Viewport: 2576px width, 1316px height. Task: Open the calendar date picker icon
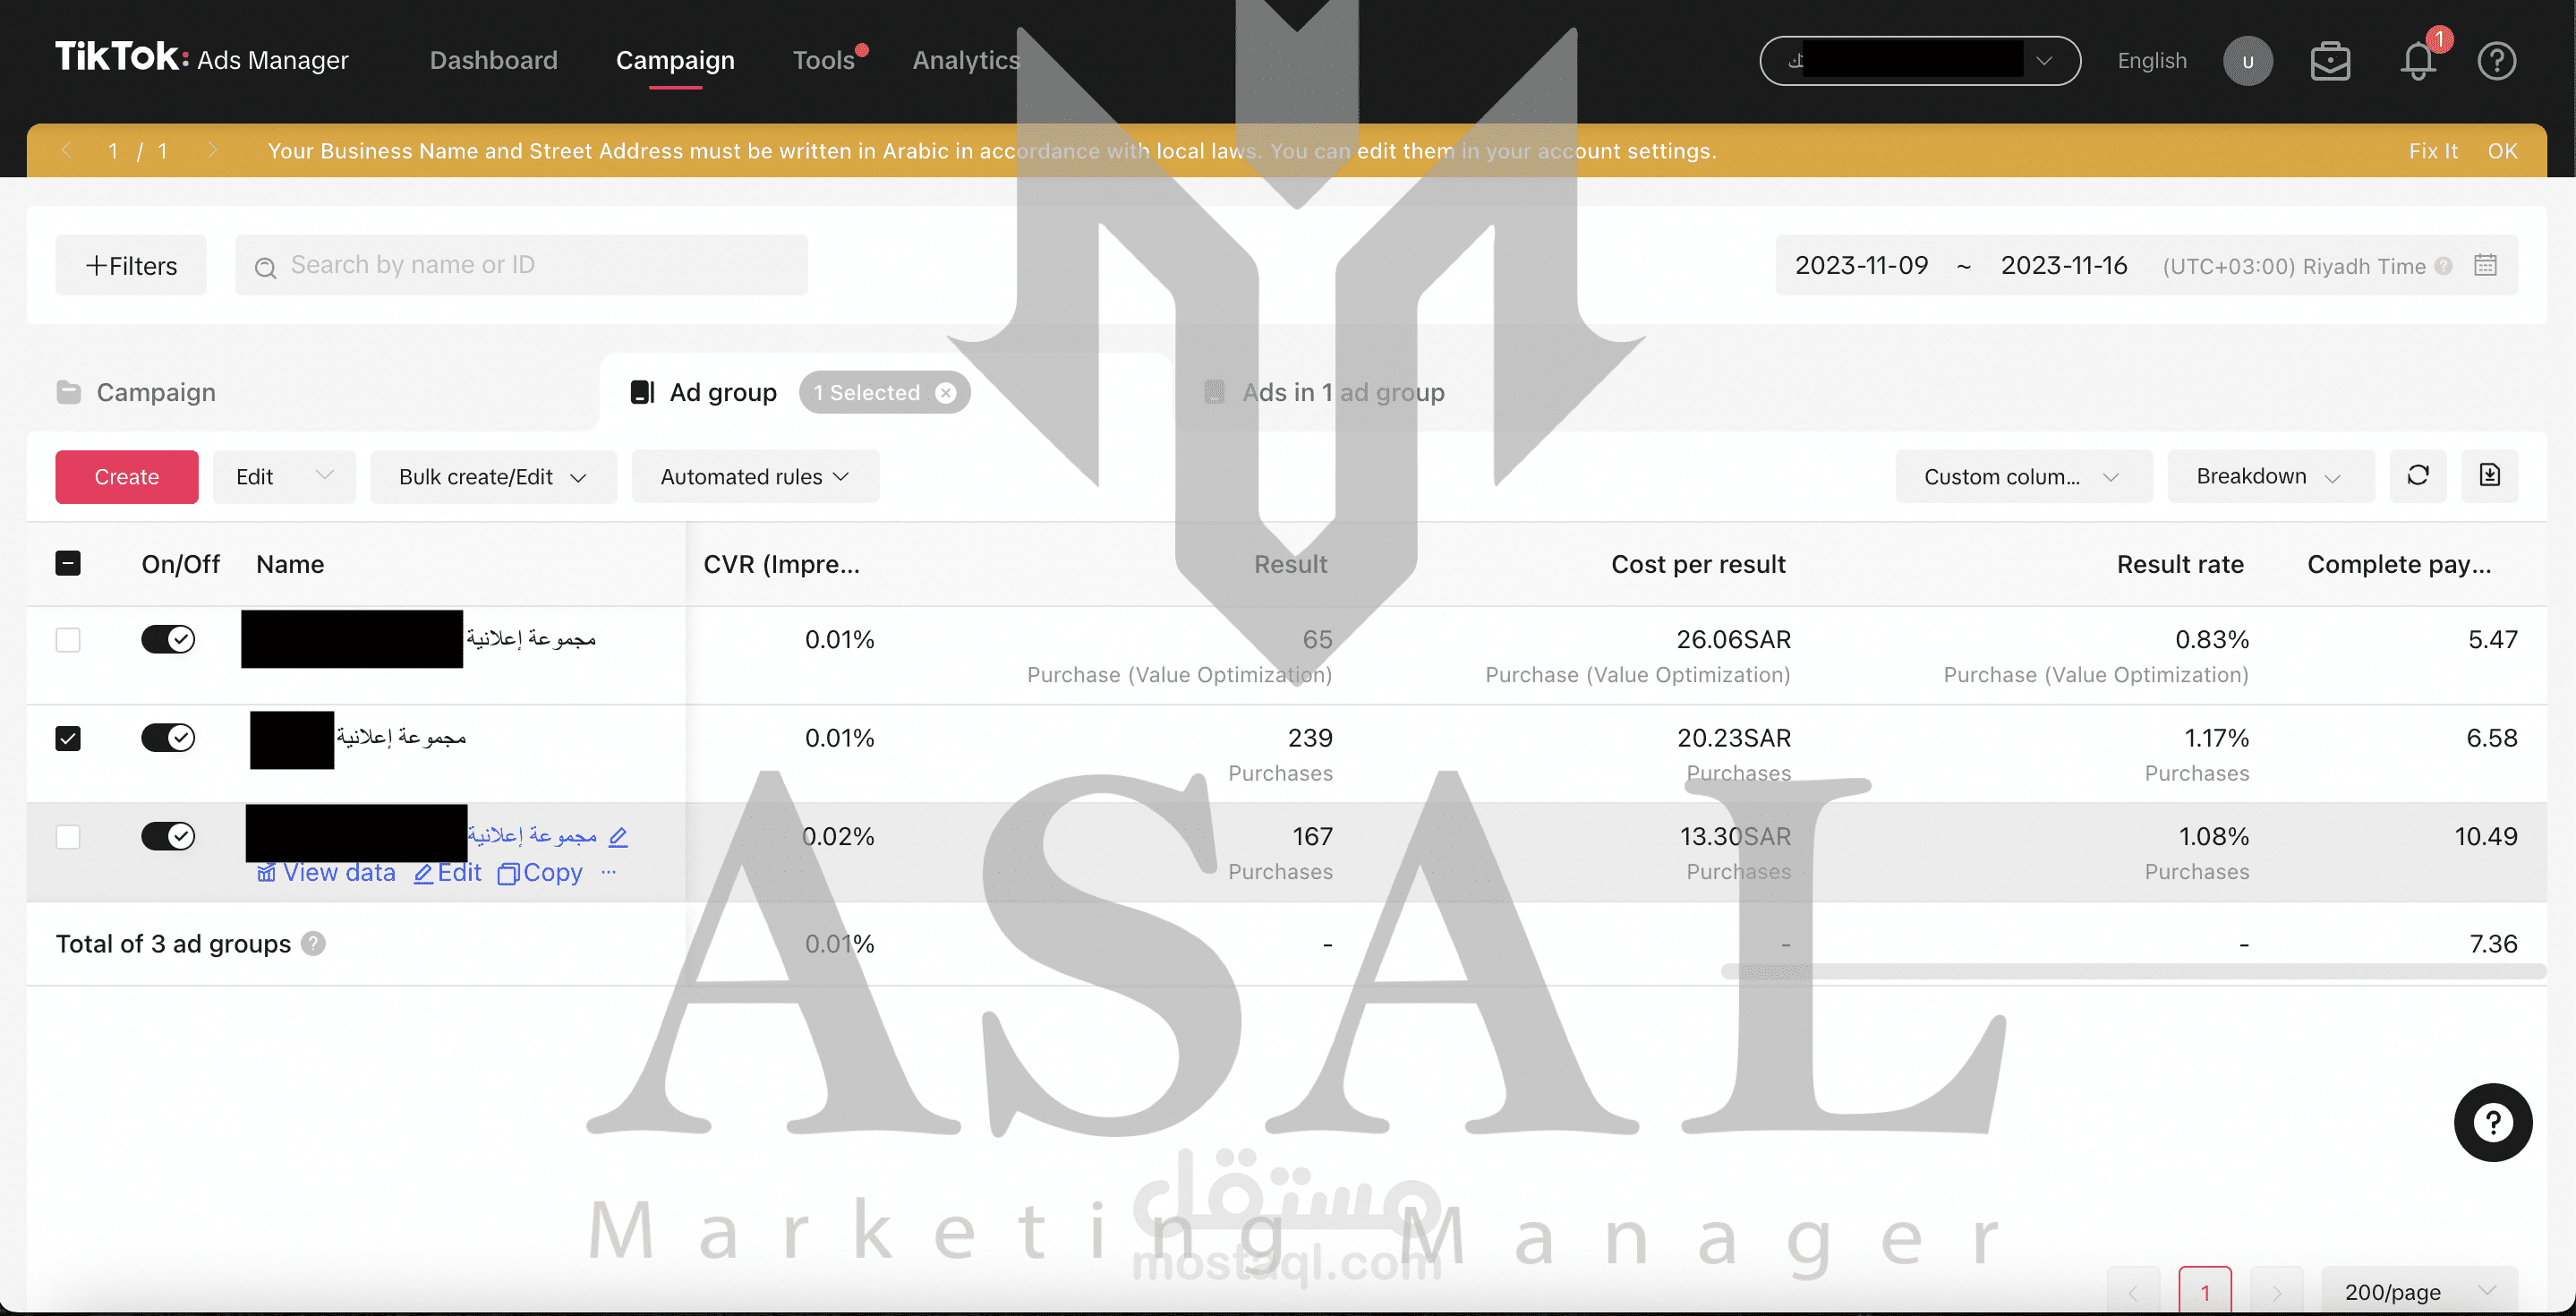pos(2485,265)
